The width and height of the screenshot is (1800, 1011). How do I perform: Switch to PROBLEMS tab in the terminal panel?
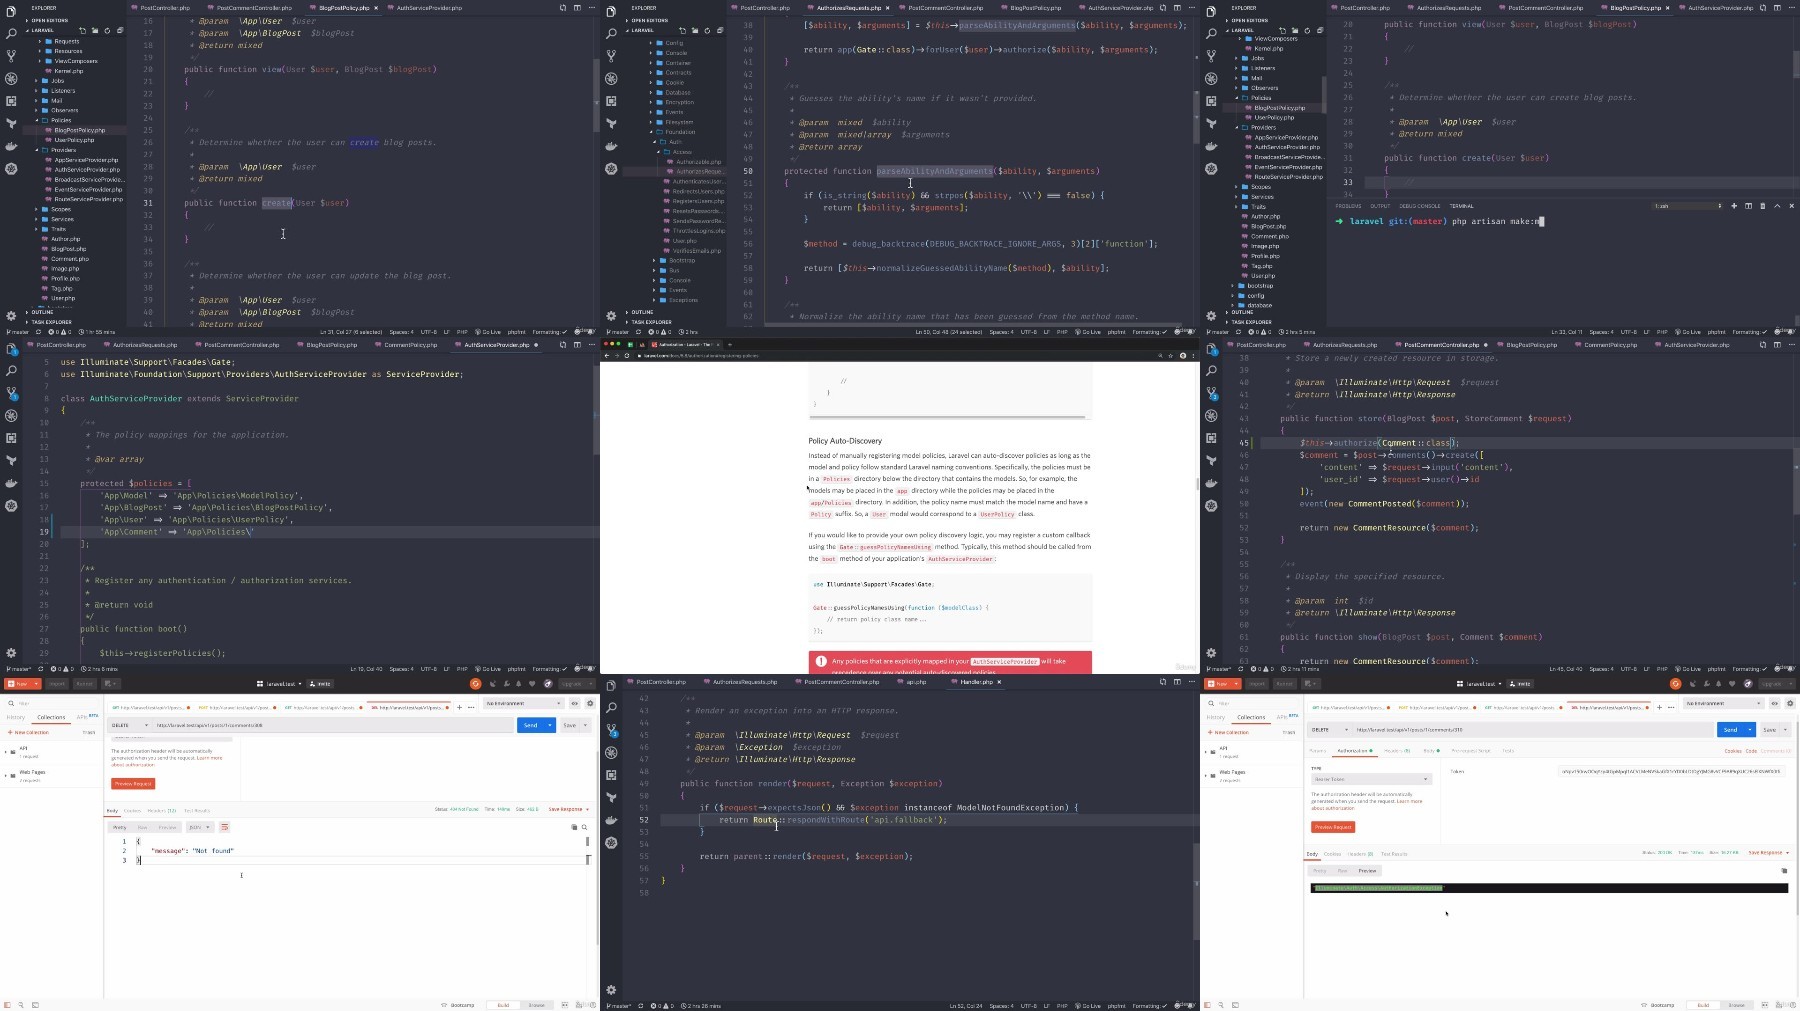pos(1348,206)
